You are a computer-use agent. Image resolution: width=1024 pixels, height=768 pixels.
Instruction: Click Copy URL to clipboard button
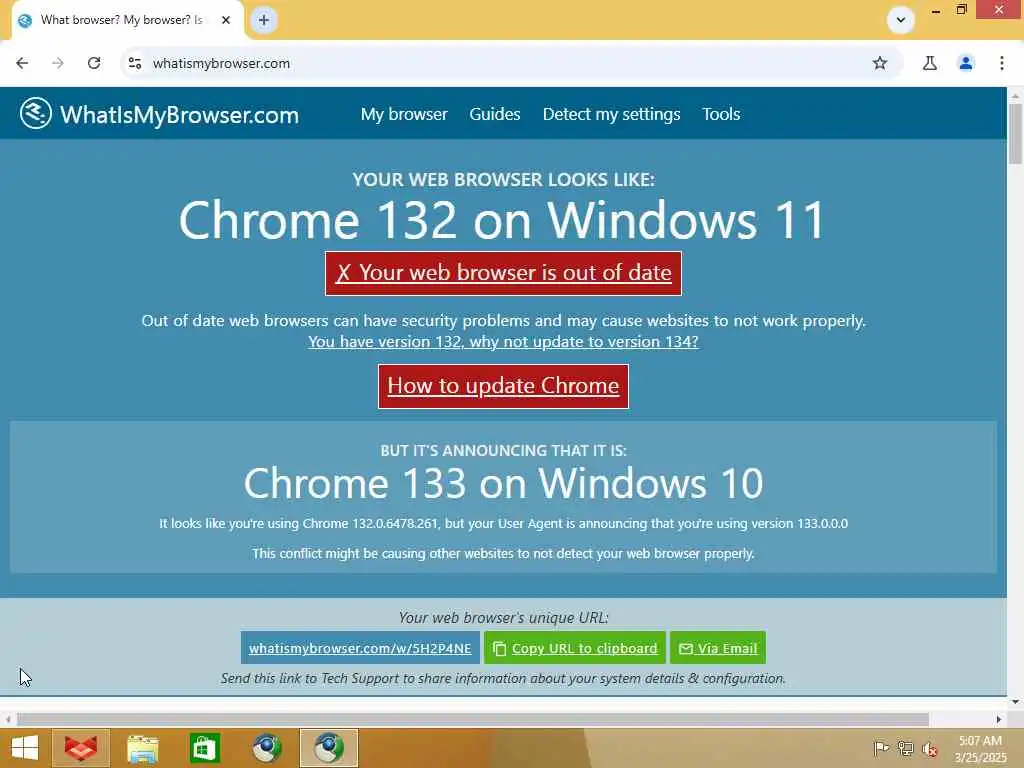575,648
